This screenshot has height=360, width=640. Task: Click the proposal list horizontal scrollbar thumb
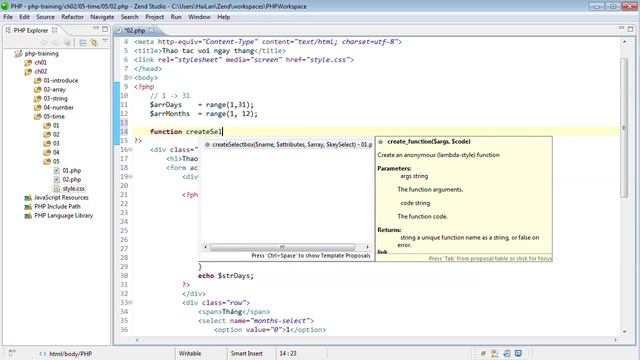[282, 247]
